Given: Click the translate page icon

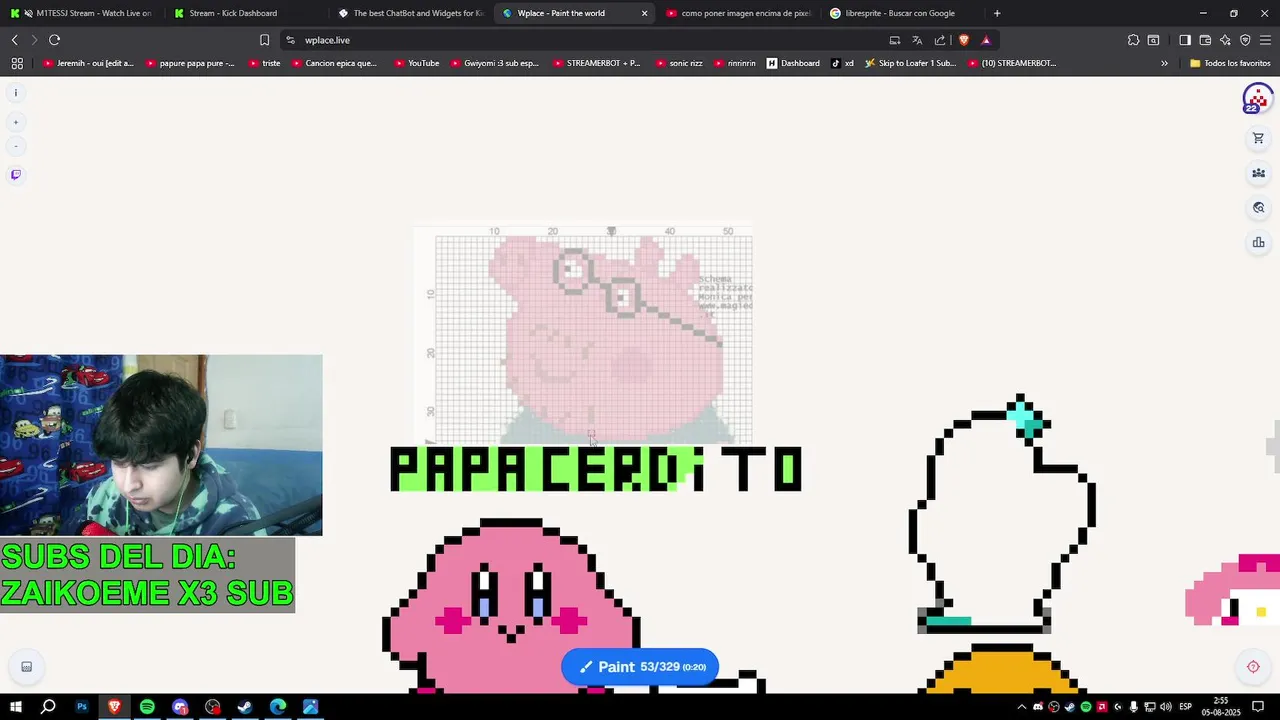Looking at the screenshot, I should [x=917, y=40].
